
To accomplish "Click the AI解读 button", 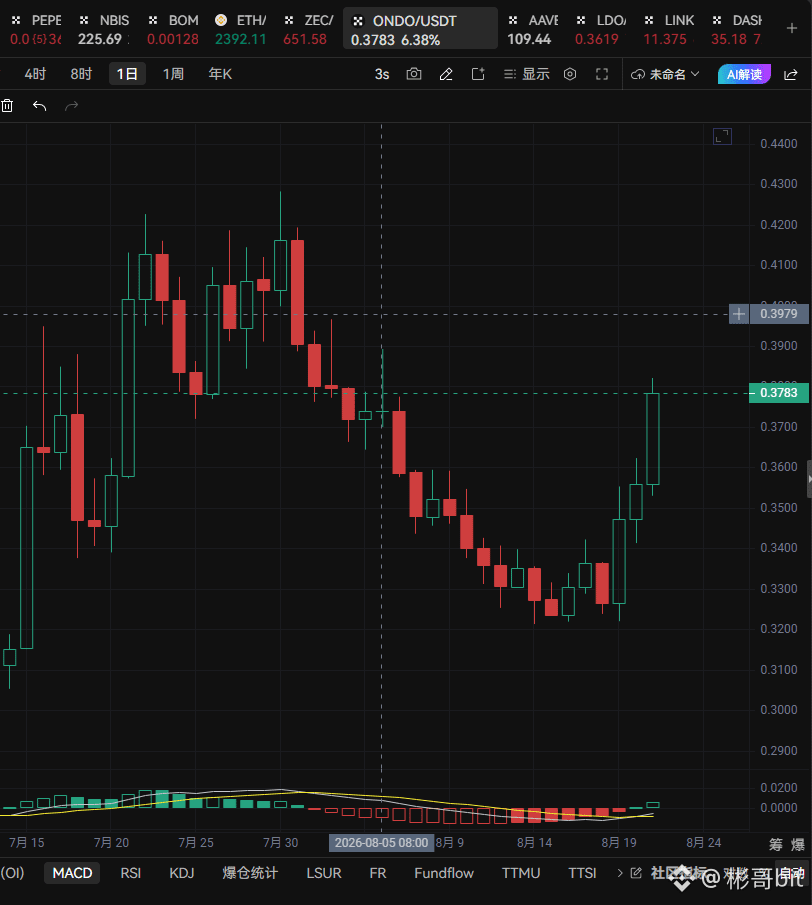I will pyautogui.click(x=744, y=74).
